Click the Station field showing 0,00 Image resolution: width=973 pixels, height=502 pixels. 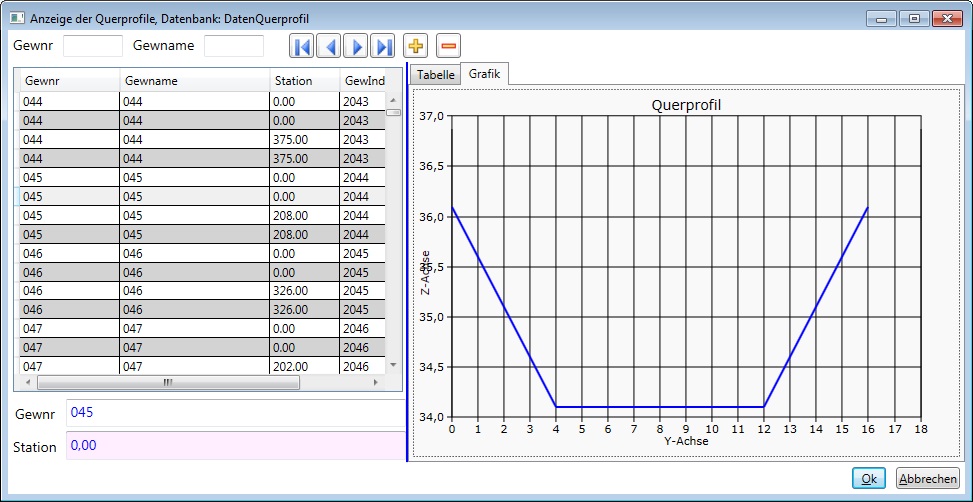click(235, 446)
